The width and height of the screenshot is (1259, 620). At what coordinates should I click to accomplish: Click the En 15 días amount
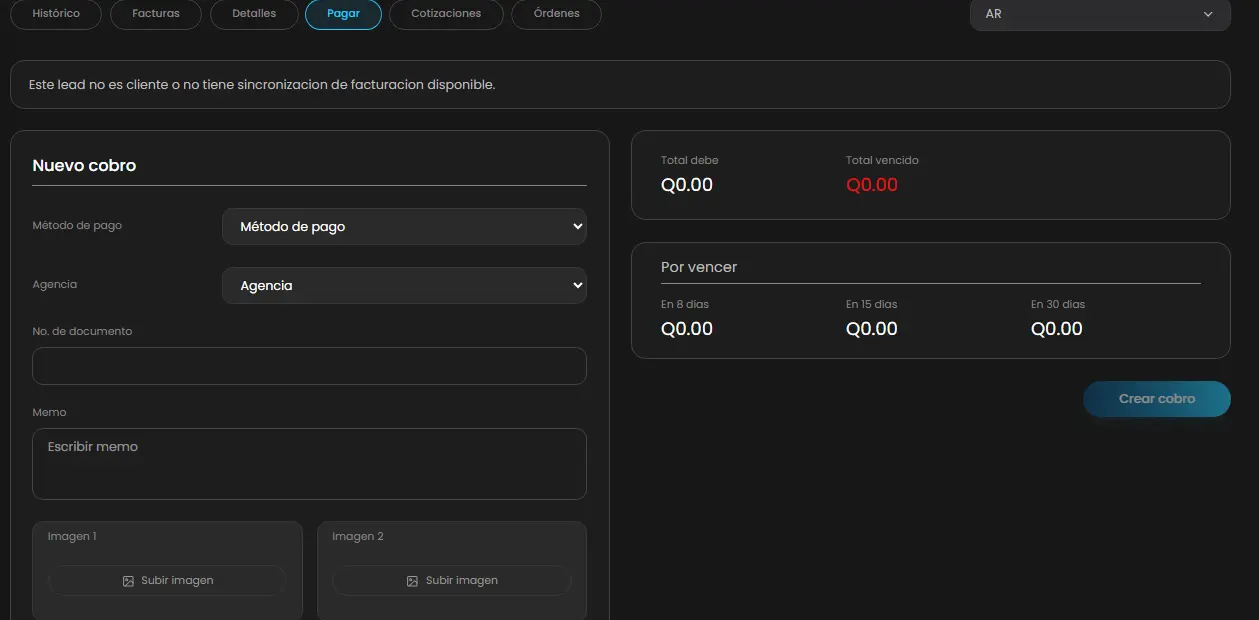click(x=872, y=329)
